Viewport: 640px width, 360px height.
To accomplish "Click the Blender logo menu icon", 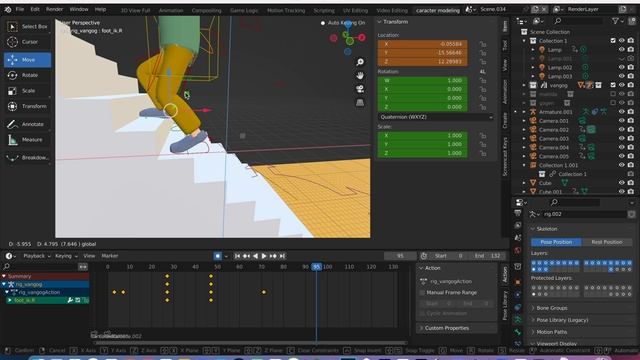I will [x=7, y=9].
